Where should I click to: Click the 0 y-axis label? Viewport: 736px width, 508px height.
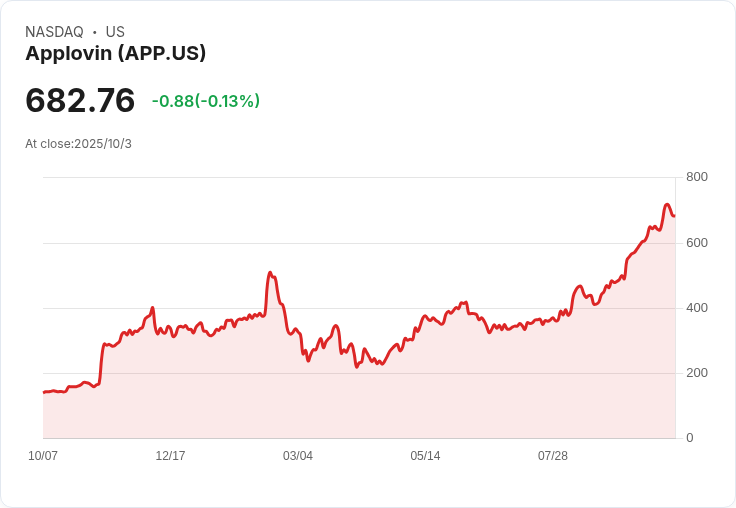689,438
